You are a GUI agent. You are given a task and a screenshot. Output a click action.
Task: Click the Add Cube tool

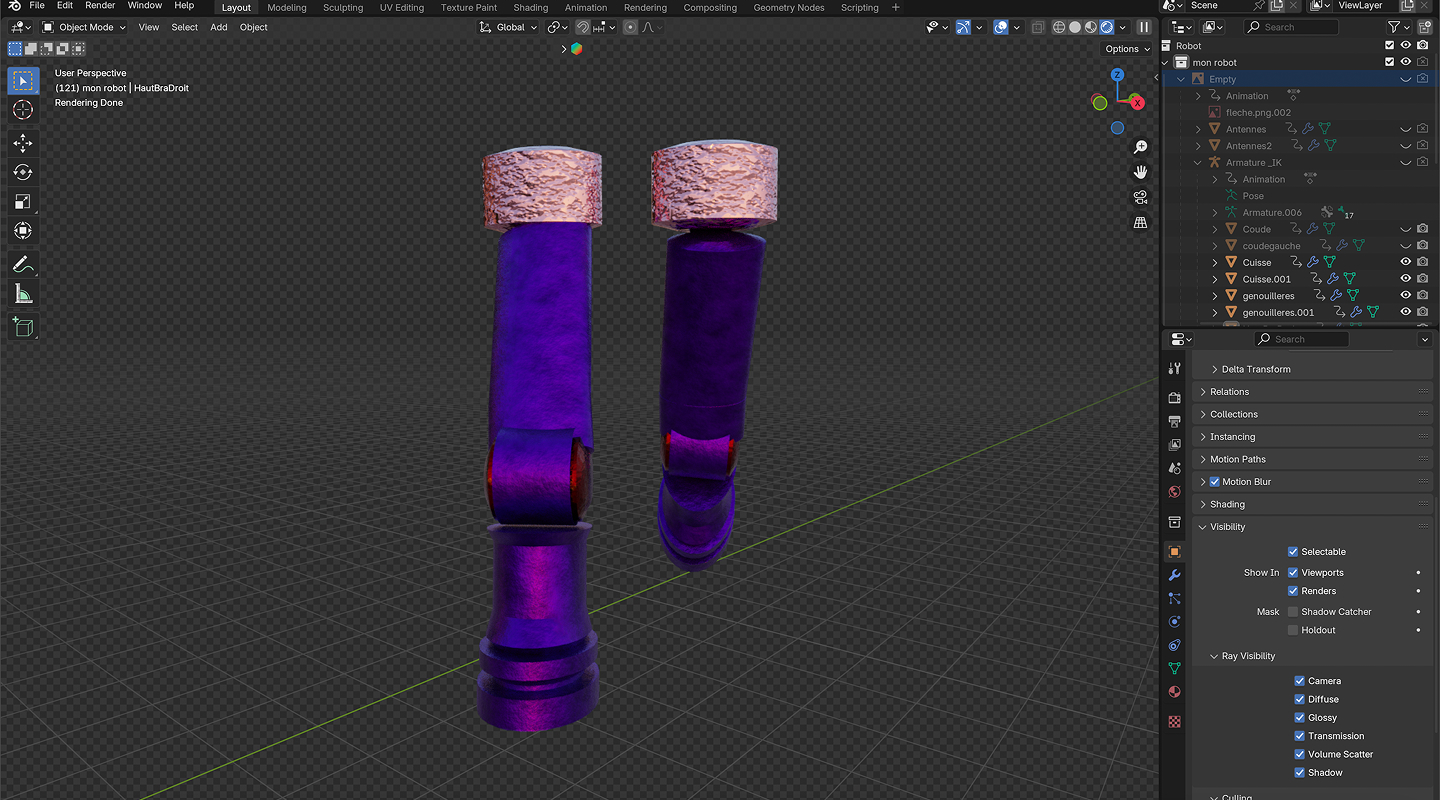(x=23, y=326)
